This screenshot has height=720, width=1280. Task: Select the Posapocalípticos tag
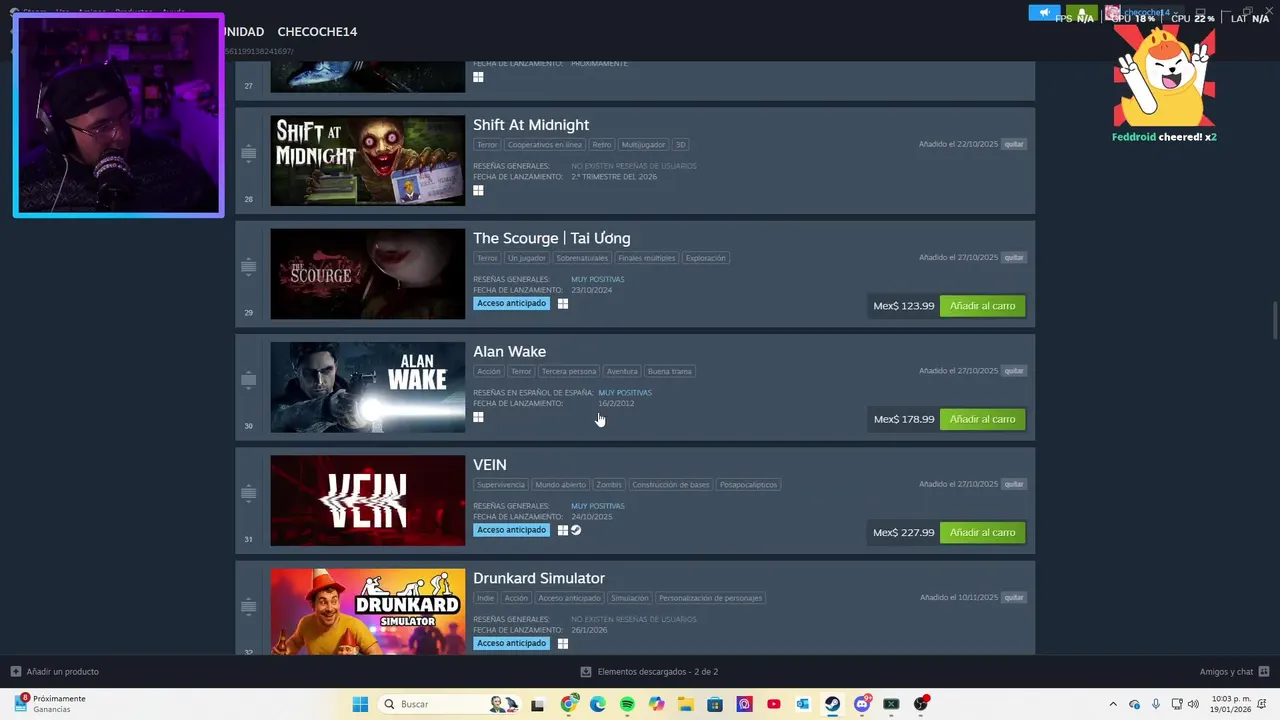tap(748, 485)
